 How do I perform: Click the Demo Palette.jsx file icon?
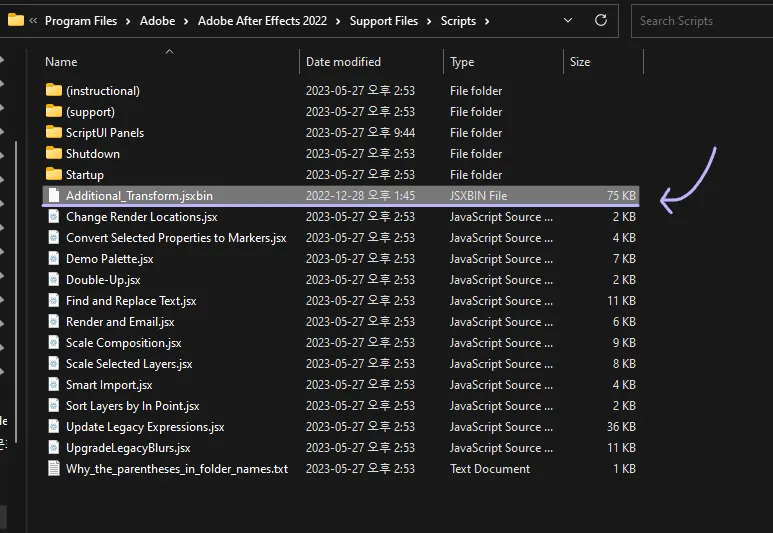(54, 258)
